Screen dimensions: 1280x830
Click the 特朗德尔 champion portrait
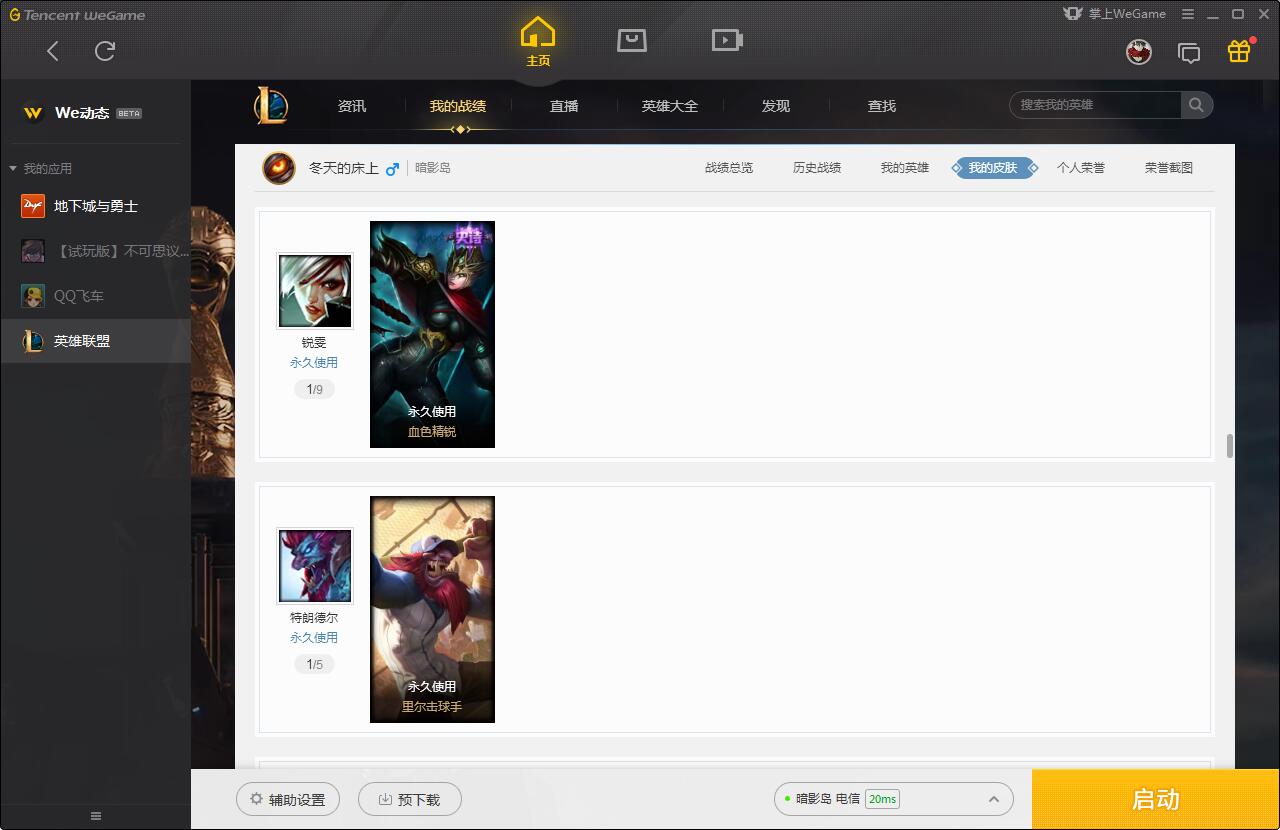315,566
